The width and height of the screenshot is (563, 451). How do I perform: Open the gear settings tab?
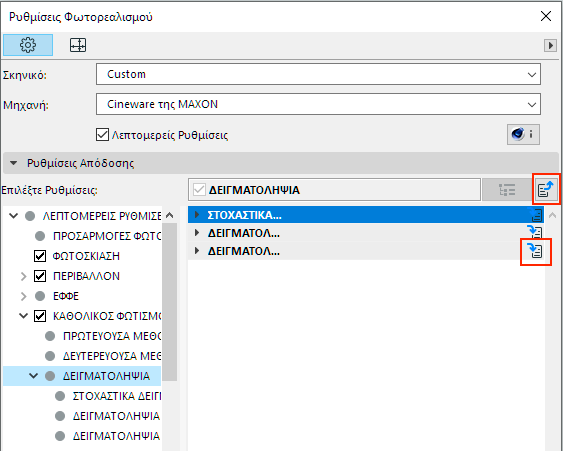coord(28,45)
